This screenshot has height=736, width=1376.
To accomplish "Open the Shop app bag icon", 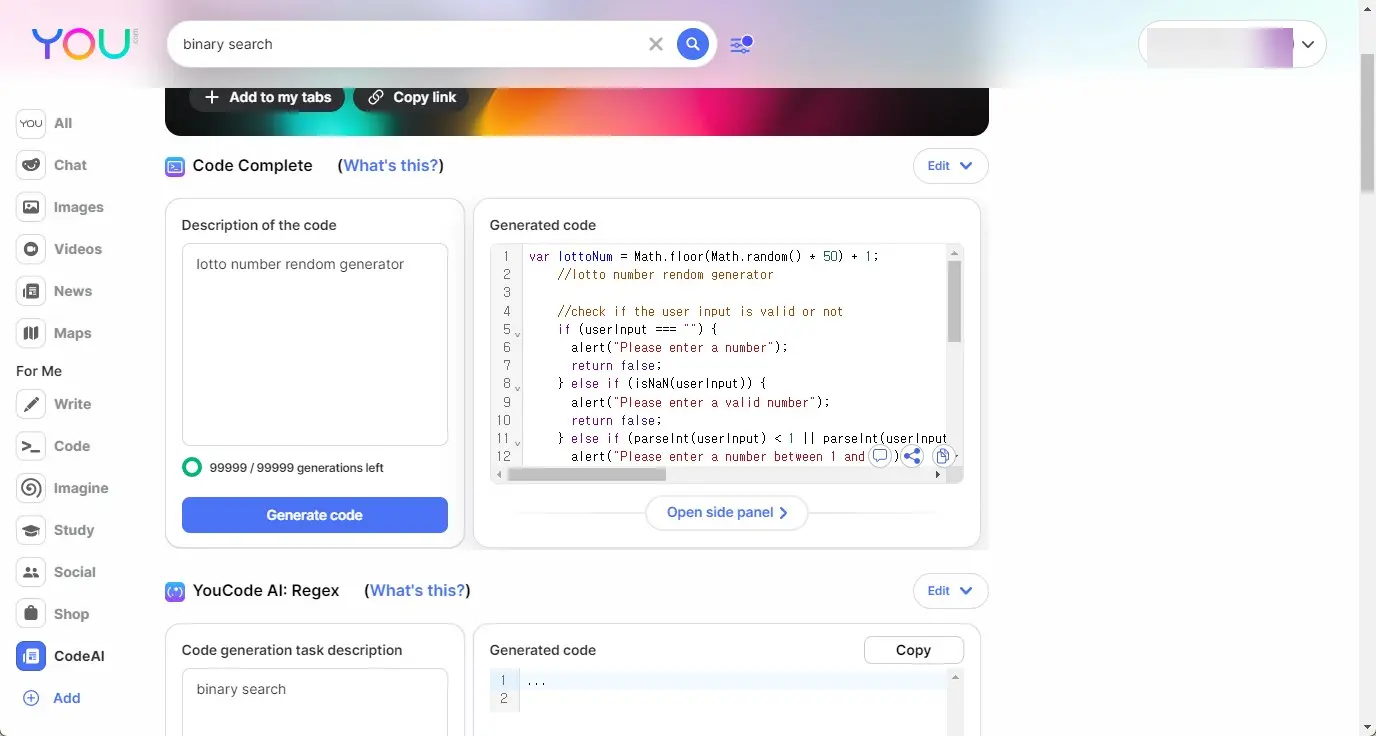I will [31, 614].
